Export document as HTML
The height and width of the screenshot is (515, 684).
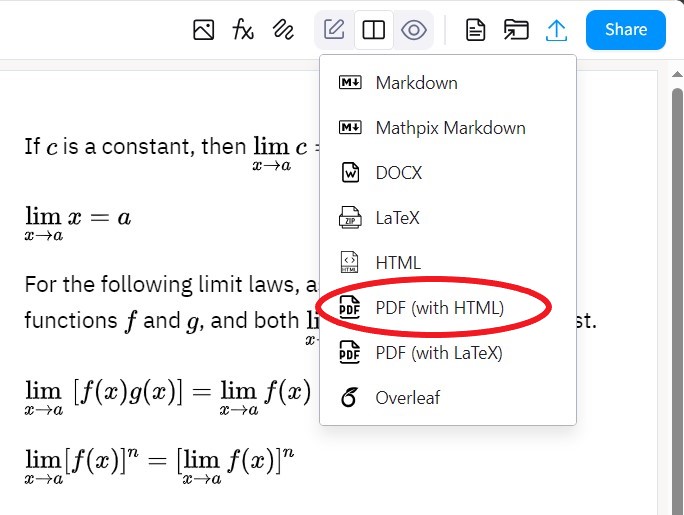[398, 262]
